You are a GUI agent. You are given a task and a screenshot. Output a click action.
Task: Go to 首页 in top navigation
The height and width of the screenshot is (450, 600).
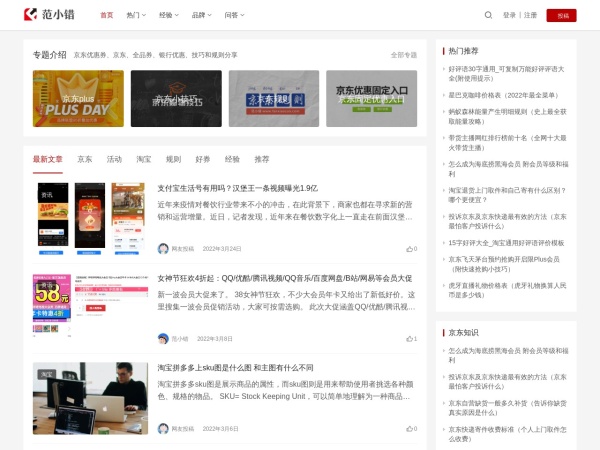(107, 15)
